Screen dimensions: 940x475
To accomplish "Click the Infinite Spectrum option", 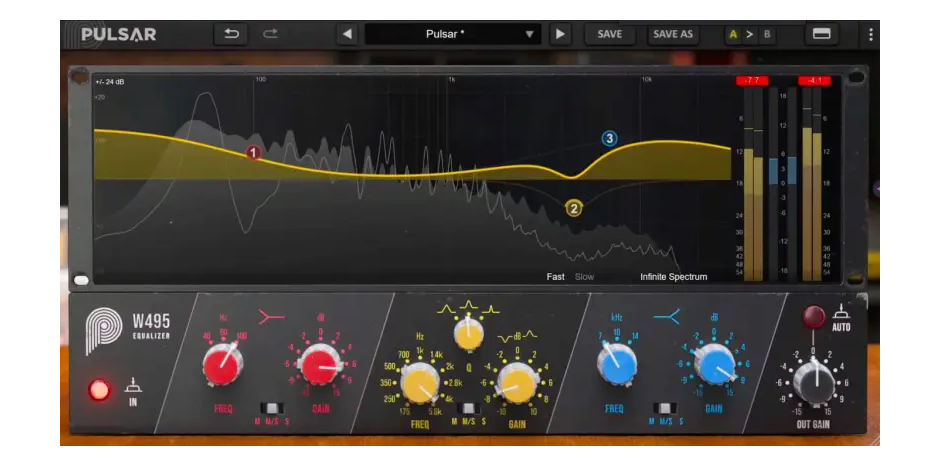I will (673, 276).
